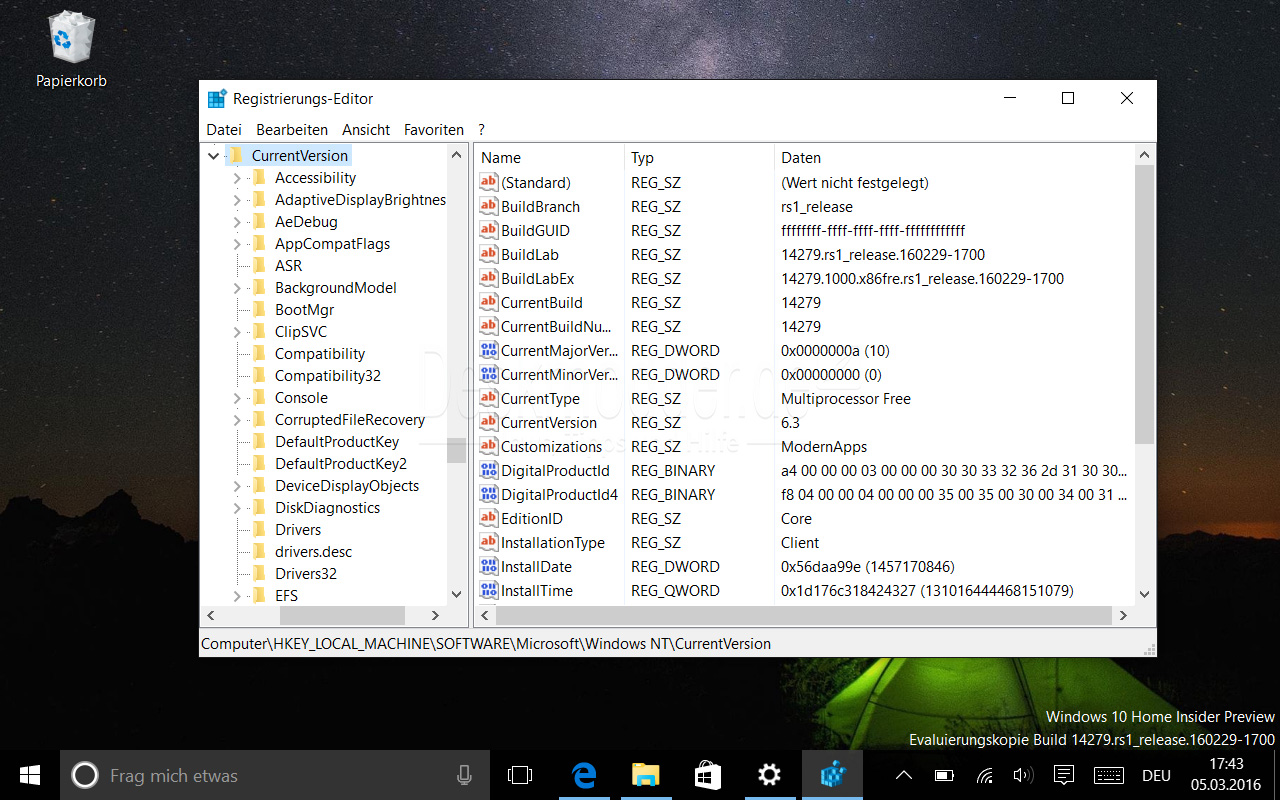Click the BuildLab string value icon

tap(489, 254)
